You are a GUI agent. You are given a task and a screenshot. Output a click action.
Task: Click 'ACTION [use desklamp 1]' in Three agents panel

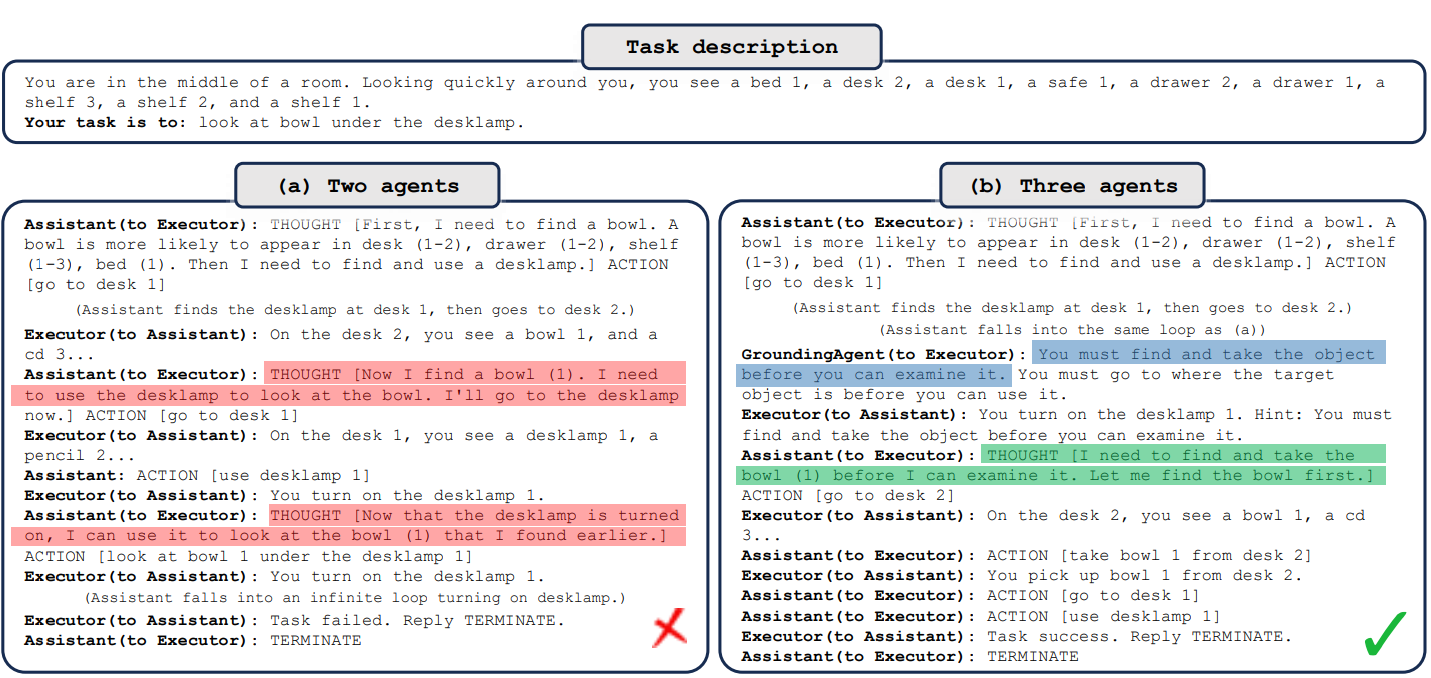coord(1104,616)
